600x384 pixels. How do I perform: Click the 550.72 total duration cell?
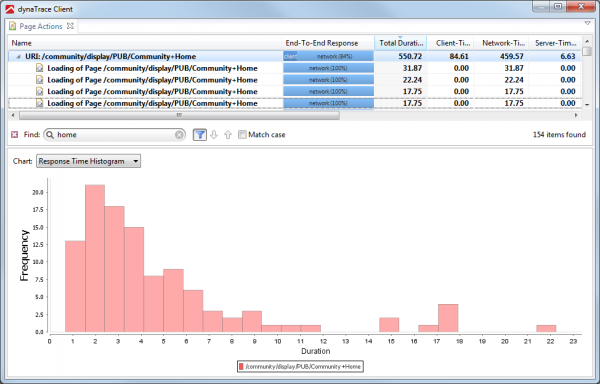[410, 56]
